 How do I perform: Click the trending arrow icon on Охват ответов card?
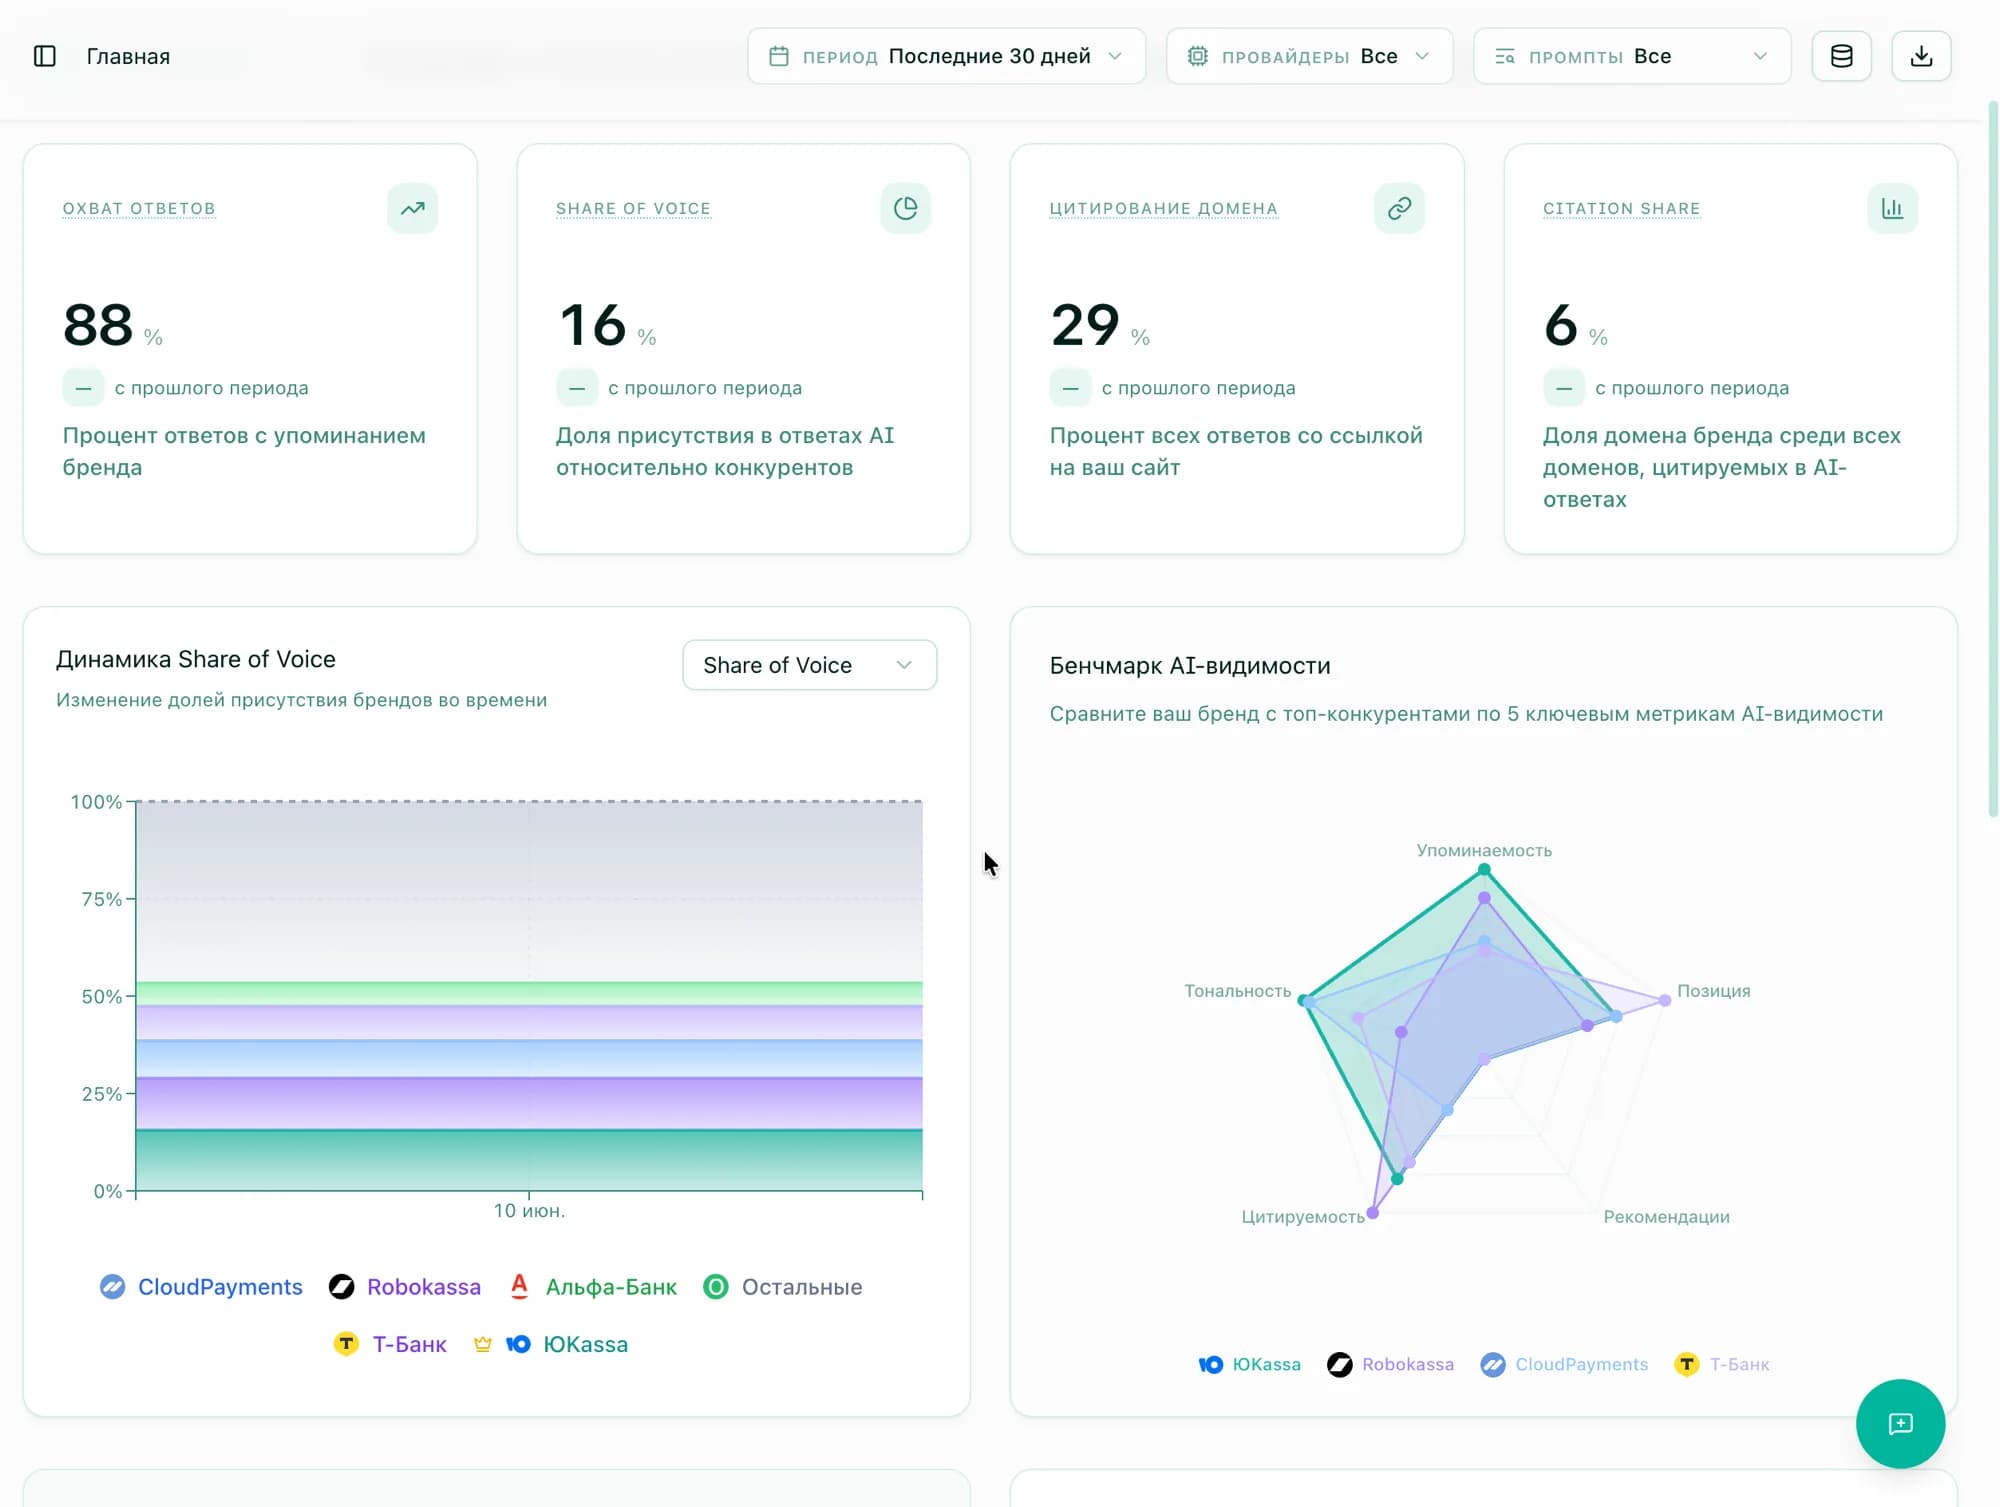tap(412, 208)
